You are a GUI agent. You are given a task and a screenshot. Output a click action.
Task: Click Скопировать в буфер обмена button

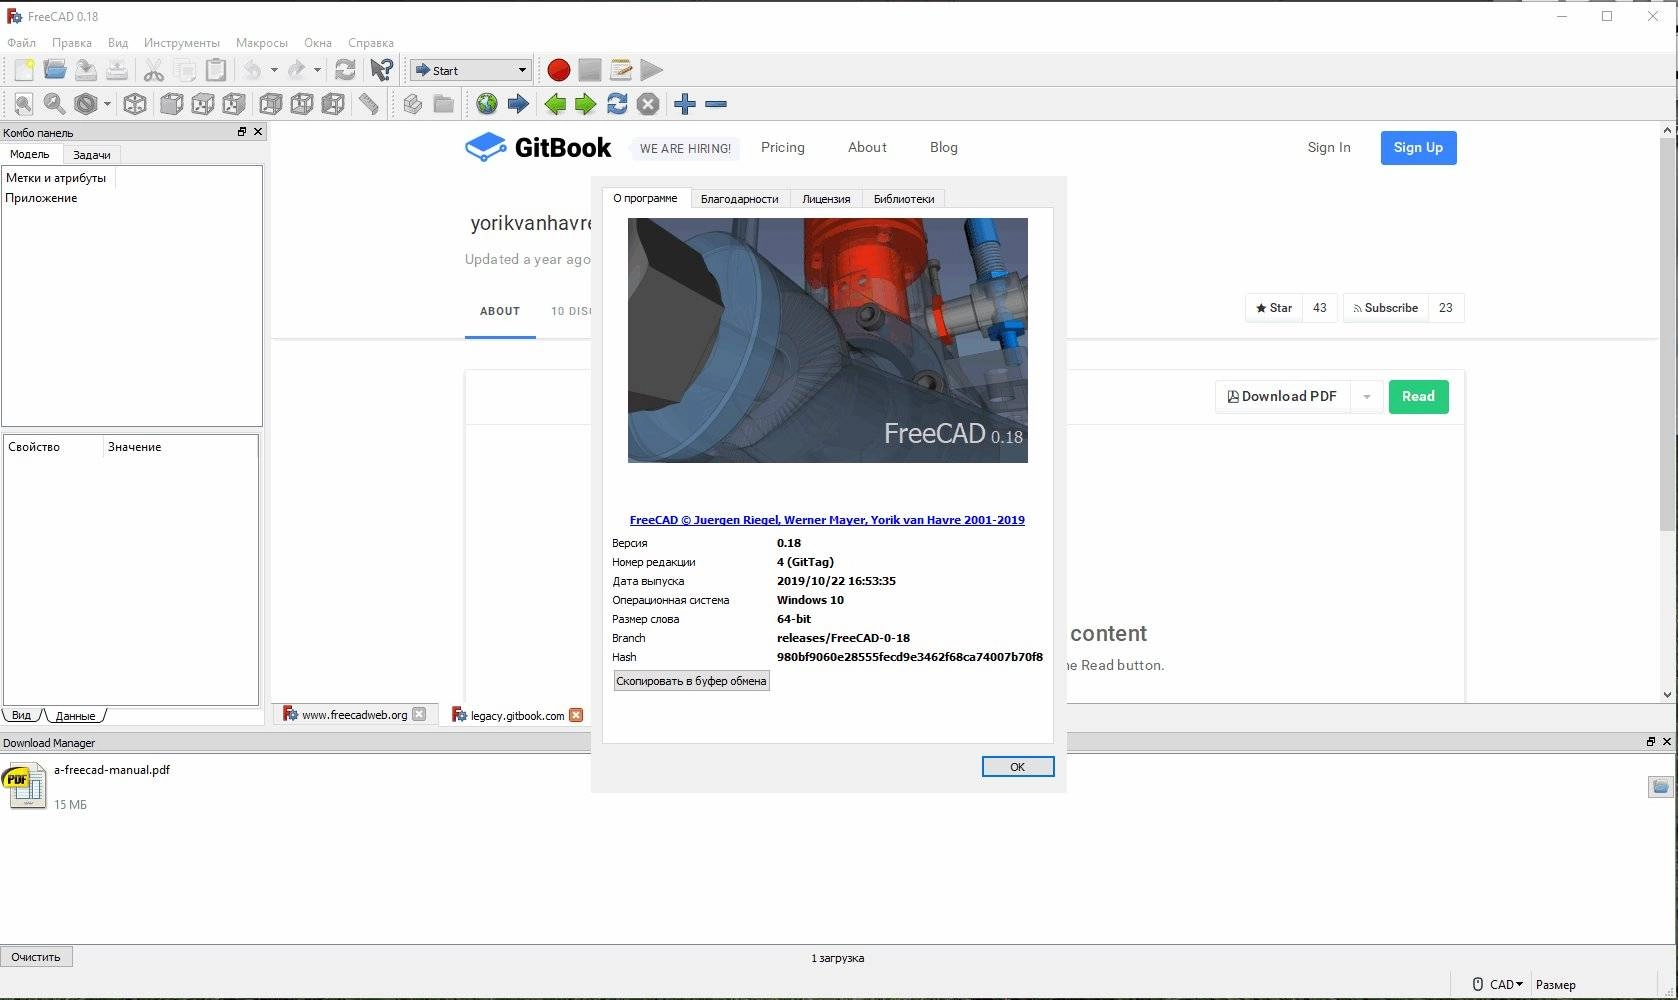(692, 681)
